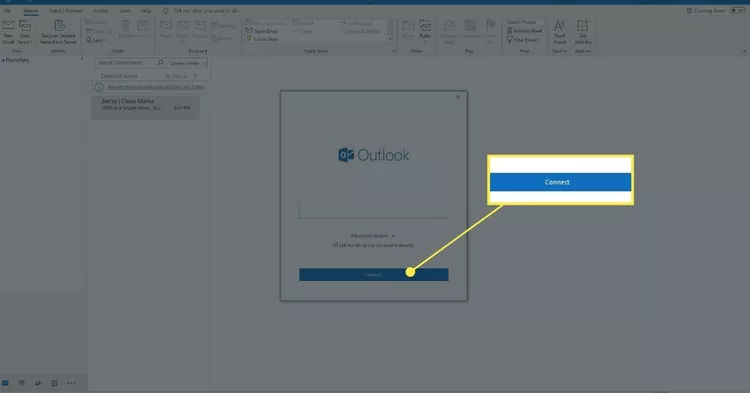Switch to the View tab

click(125, 11)
